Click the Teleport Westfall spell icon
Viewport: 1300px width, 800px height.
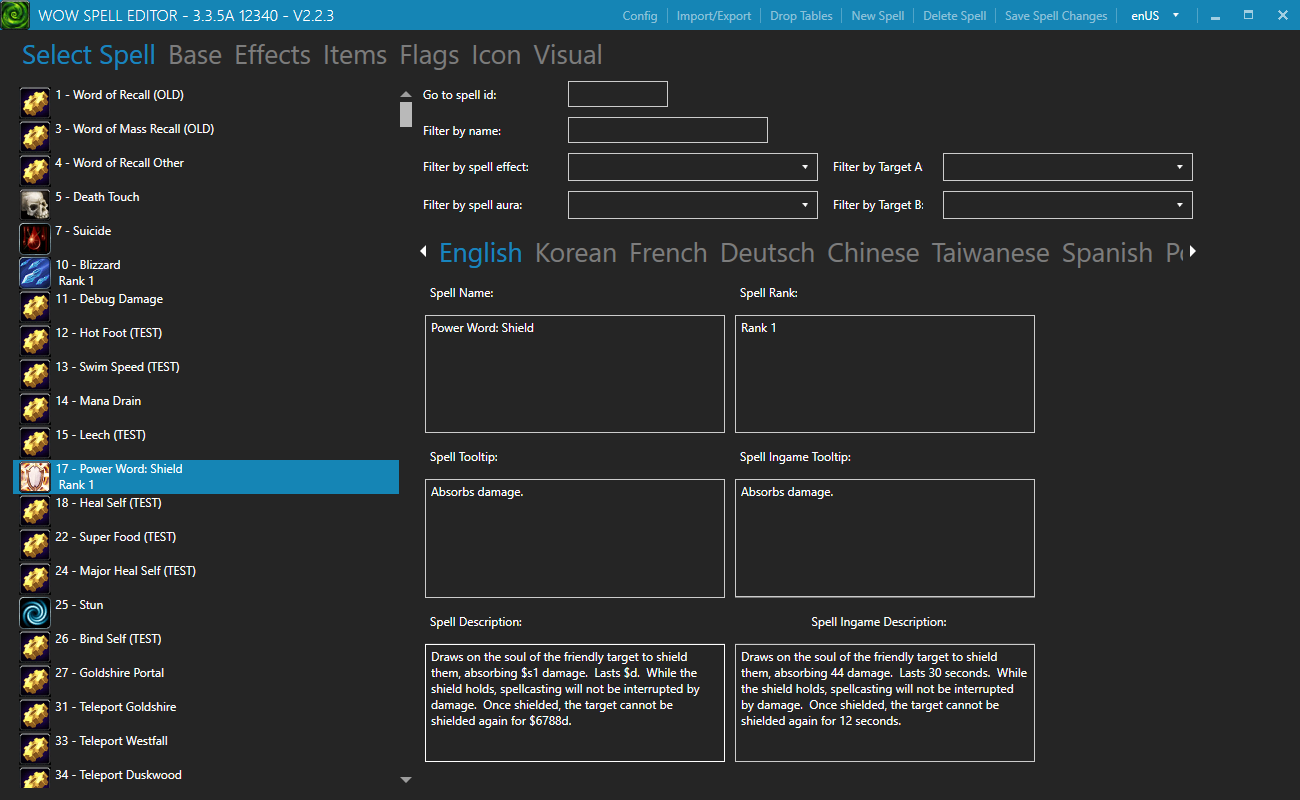point(35,749)
